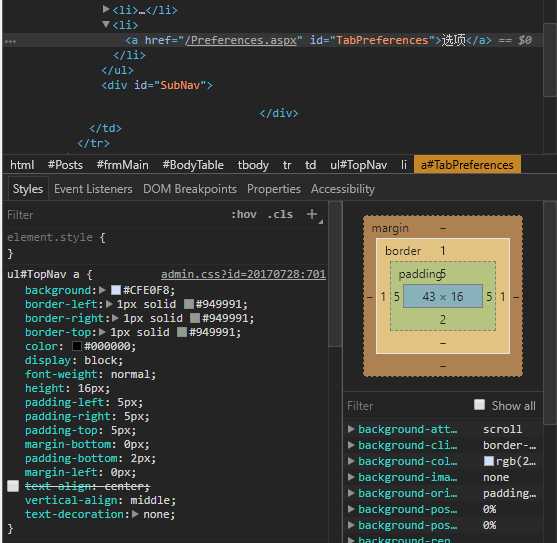Expand background-image computed property
The height and width of the screenshot is (543, 557).
coord(351,477)
